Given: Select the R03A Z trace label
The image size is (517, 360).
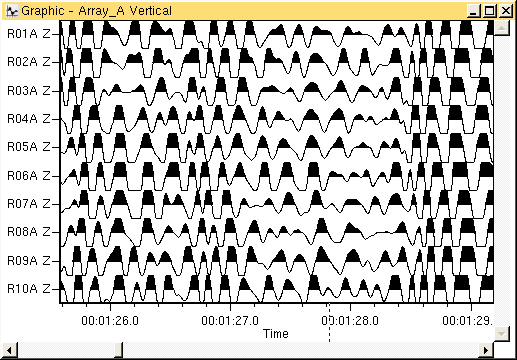Looking at the screenshot, I should pos(29,90).
